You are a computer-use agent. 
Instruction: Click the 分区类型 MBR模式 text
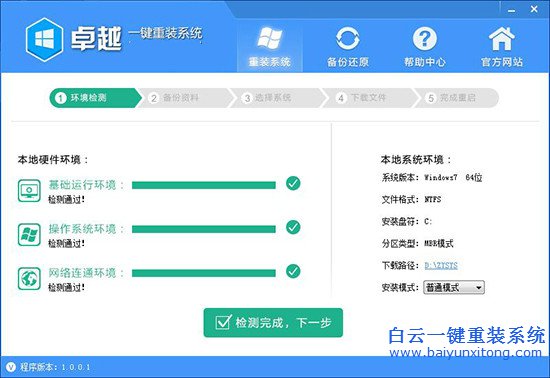click(417, 243)
